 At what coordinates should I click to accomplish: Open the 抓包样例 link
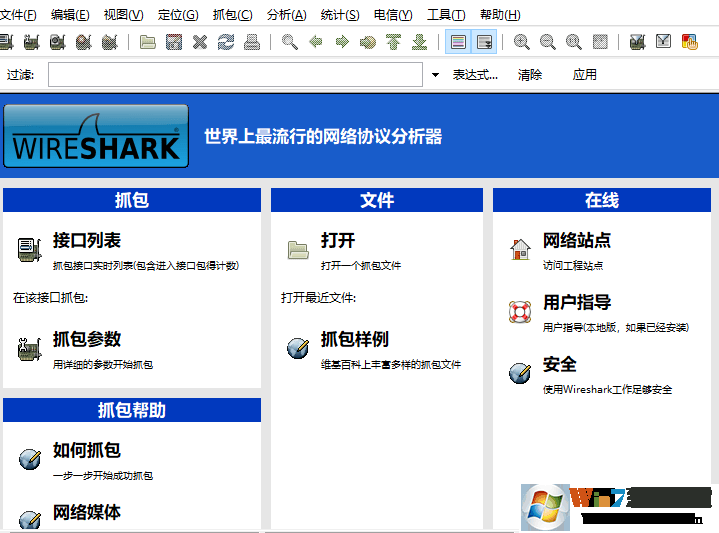[x=354, y=340]
